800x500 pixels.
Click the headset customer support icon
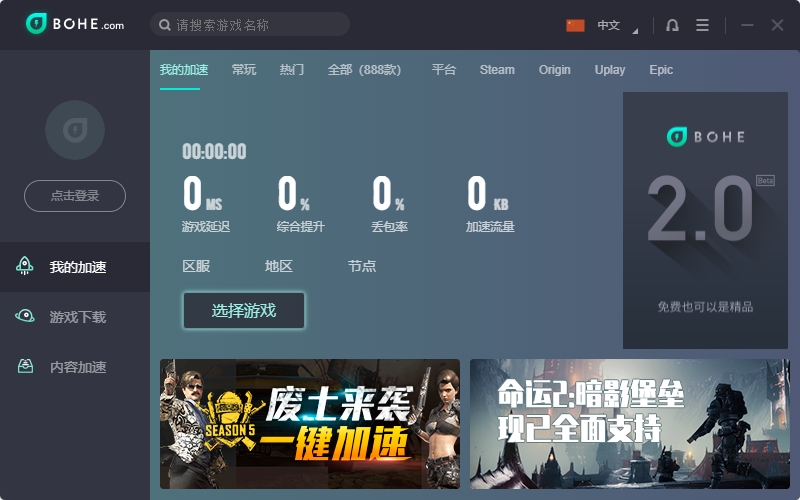(672, 25)
